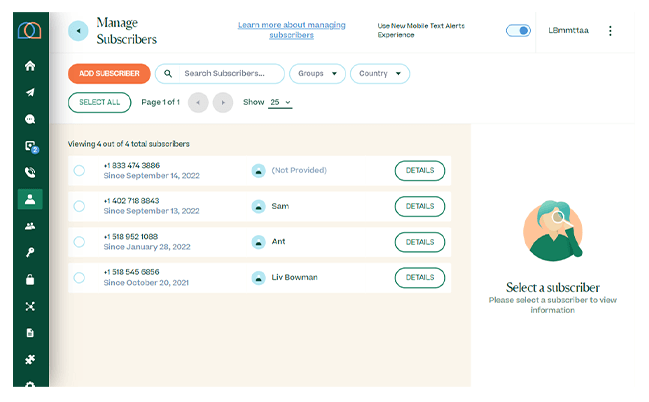Click the name Liv Bowman

[294, 277]
